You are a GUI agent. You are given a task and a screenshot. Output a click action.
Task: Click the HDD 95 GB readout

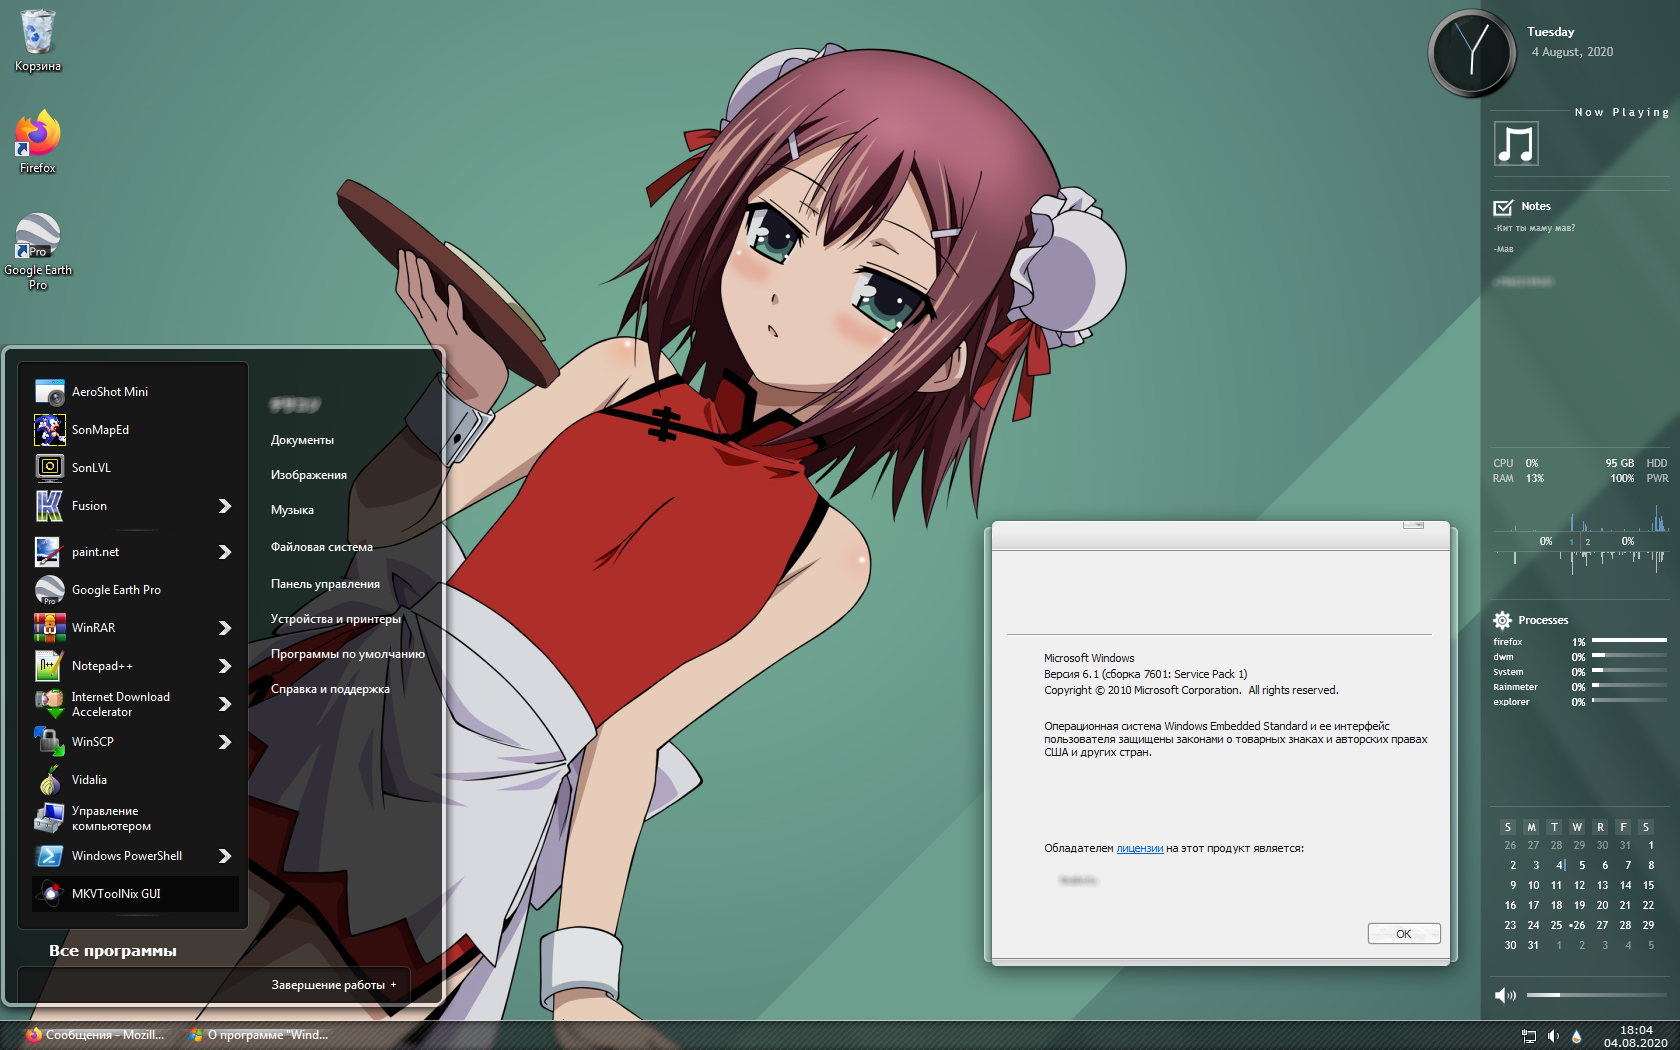[1636, 463]
